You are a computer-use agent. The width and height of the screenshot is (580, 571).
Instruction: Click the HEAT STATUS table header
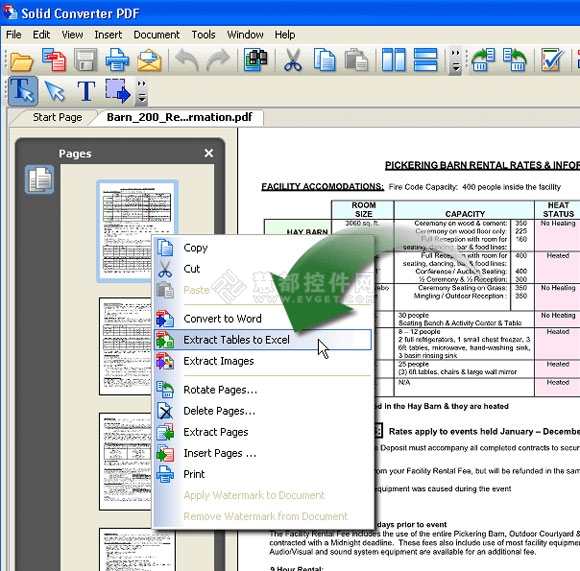558,210
